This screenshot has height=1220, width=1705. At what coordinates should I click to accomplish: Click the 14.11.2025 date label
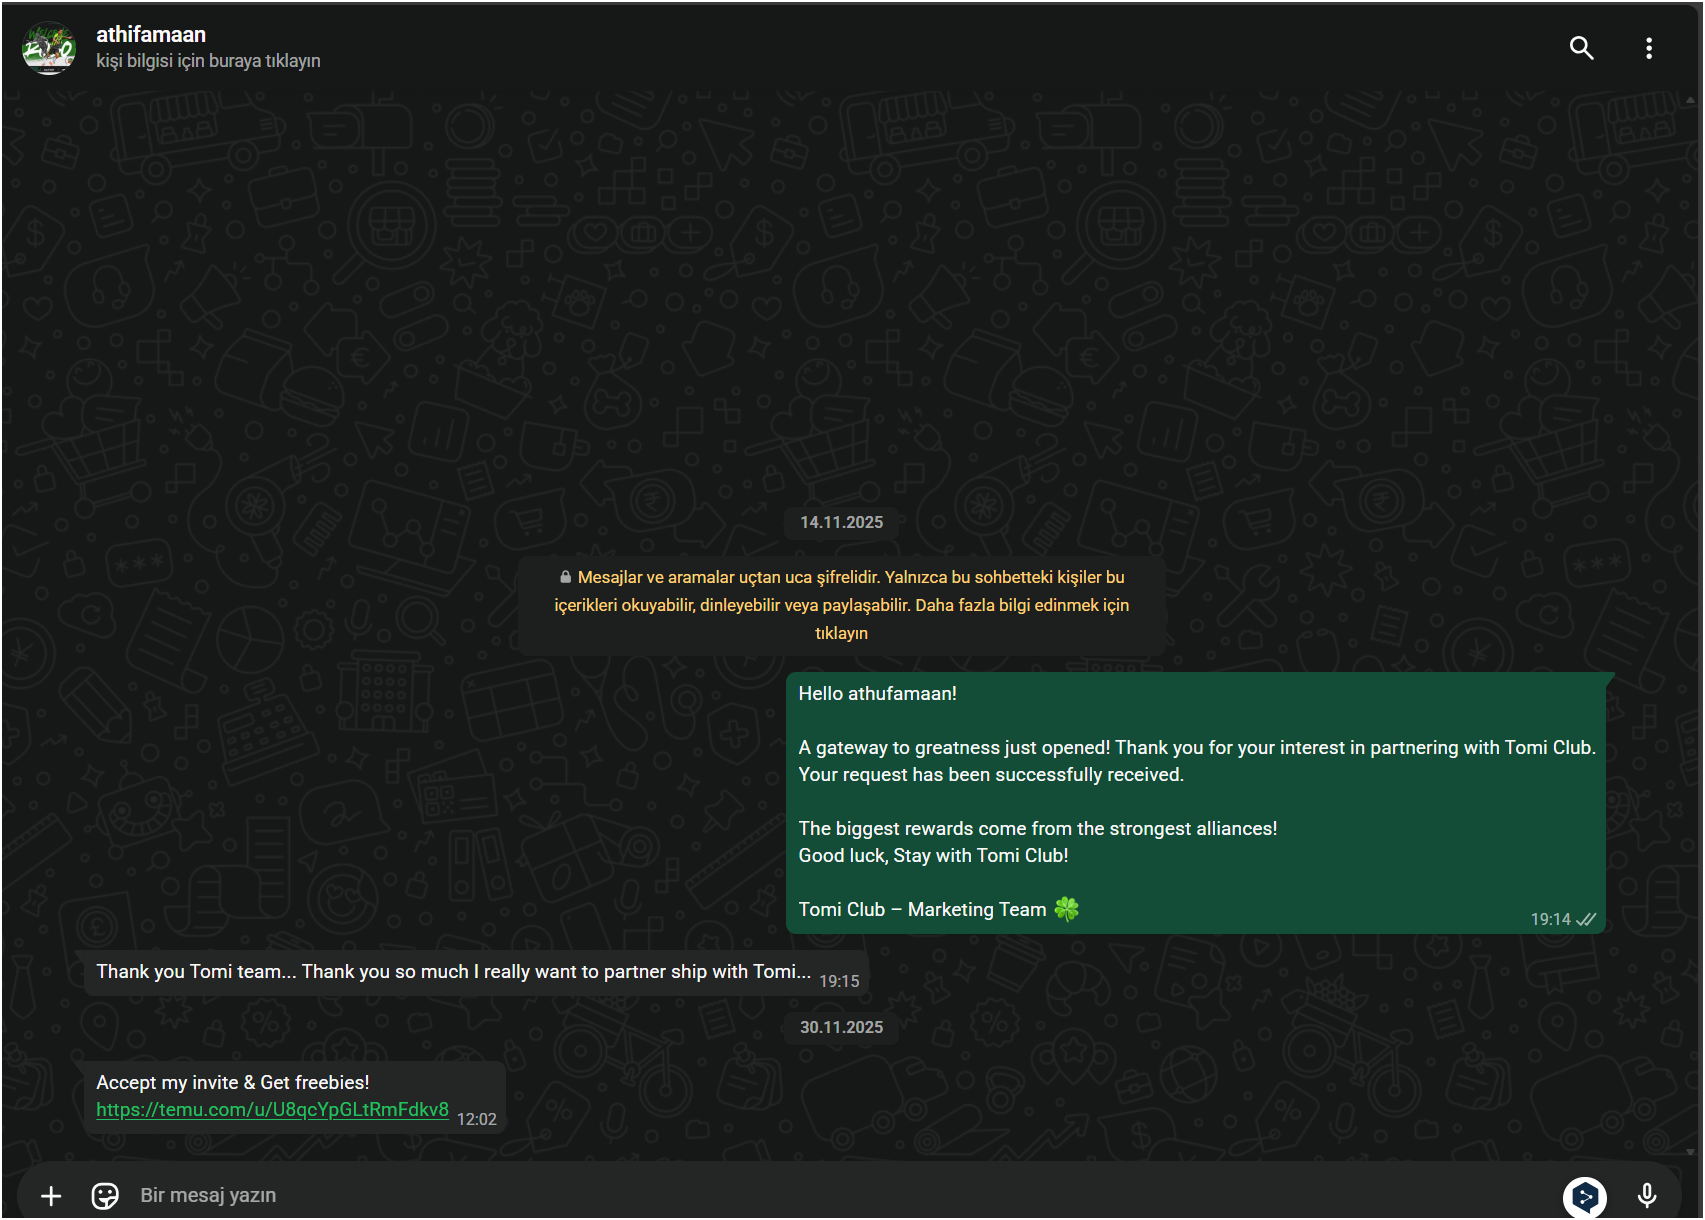[842, 522]
